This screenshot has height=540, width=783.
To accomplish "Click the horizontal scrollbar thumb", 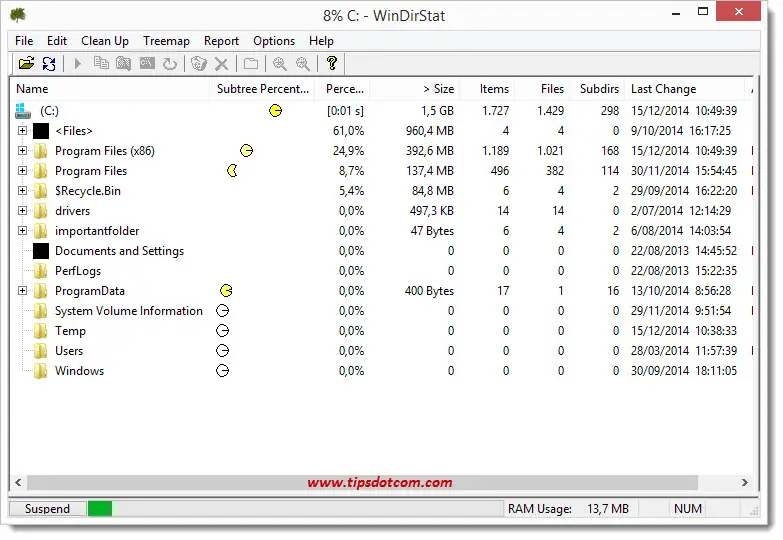I will click(x=363, y=483).
